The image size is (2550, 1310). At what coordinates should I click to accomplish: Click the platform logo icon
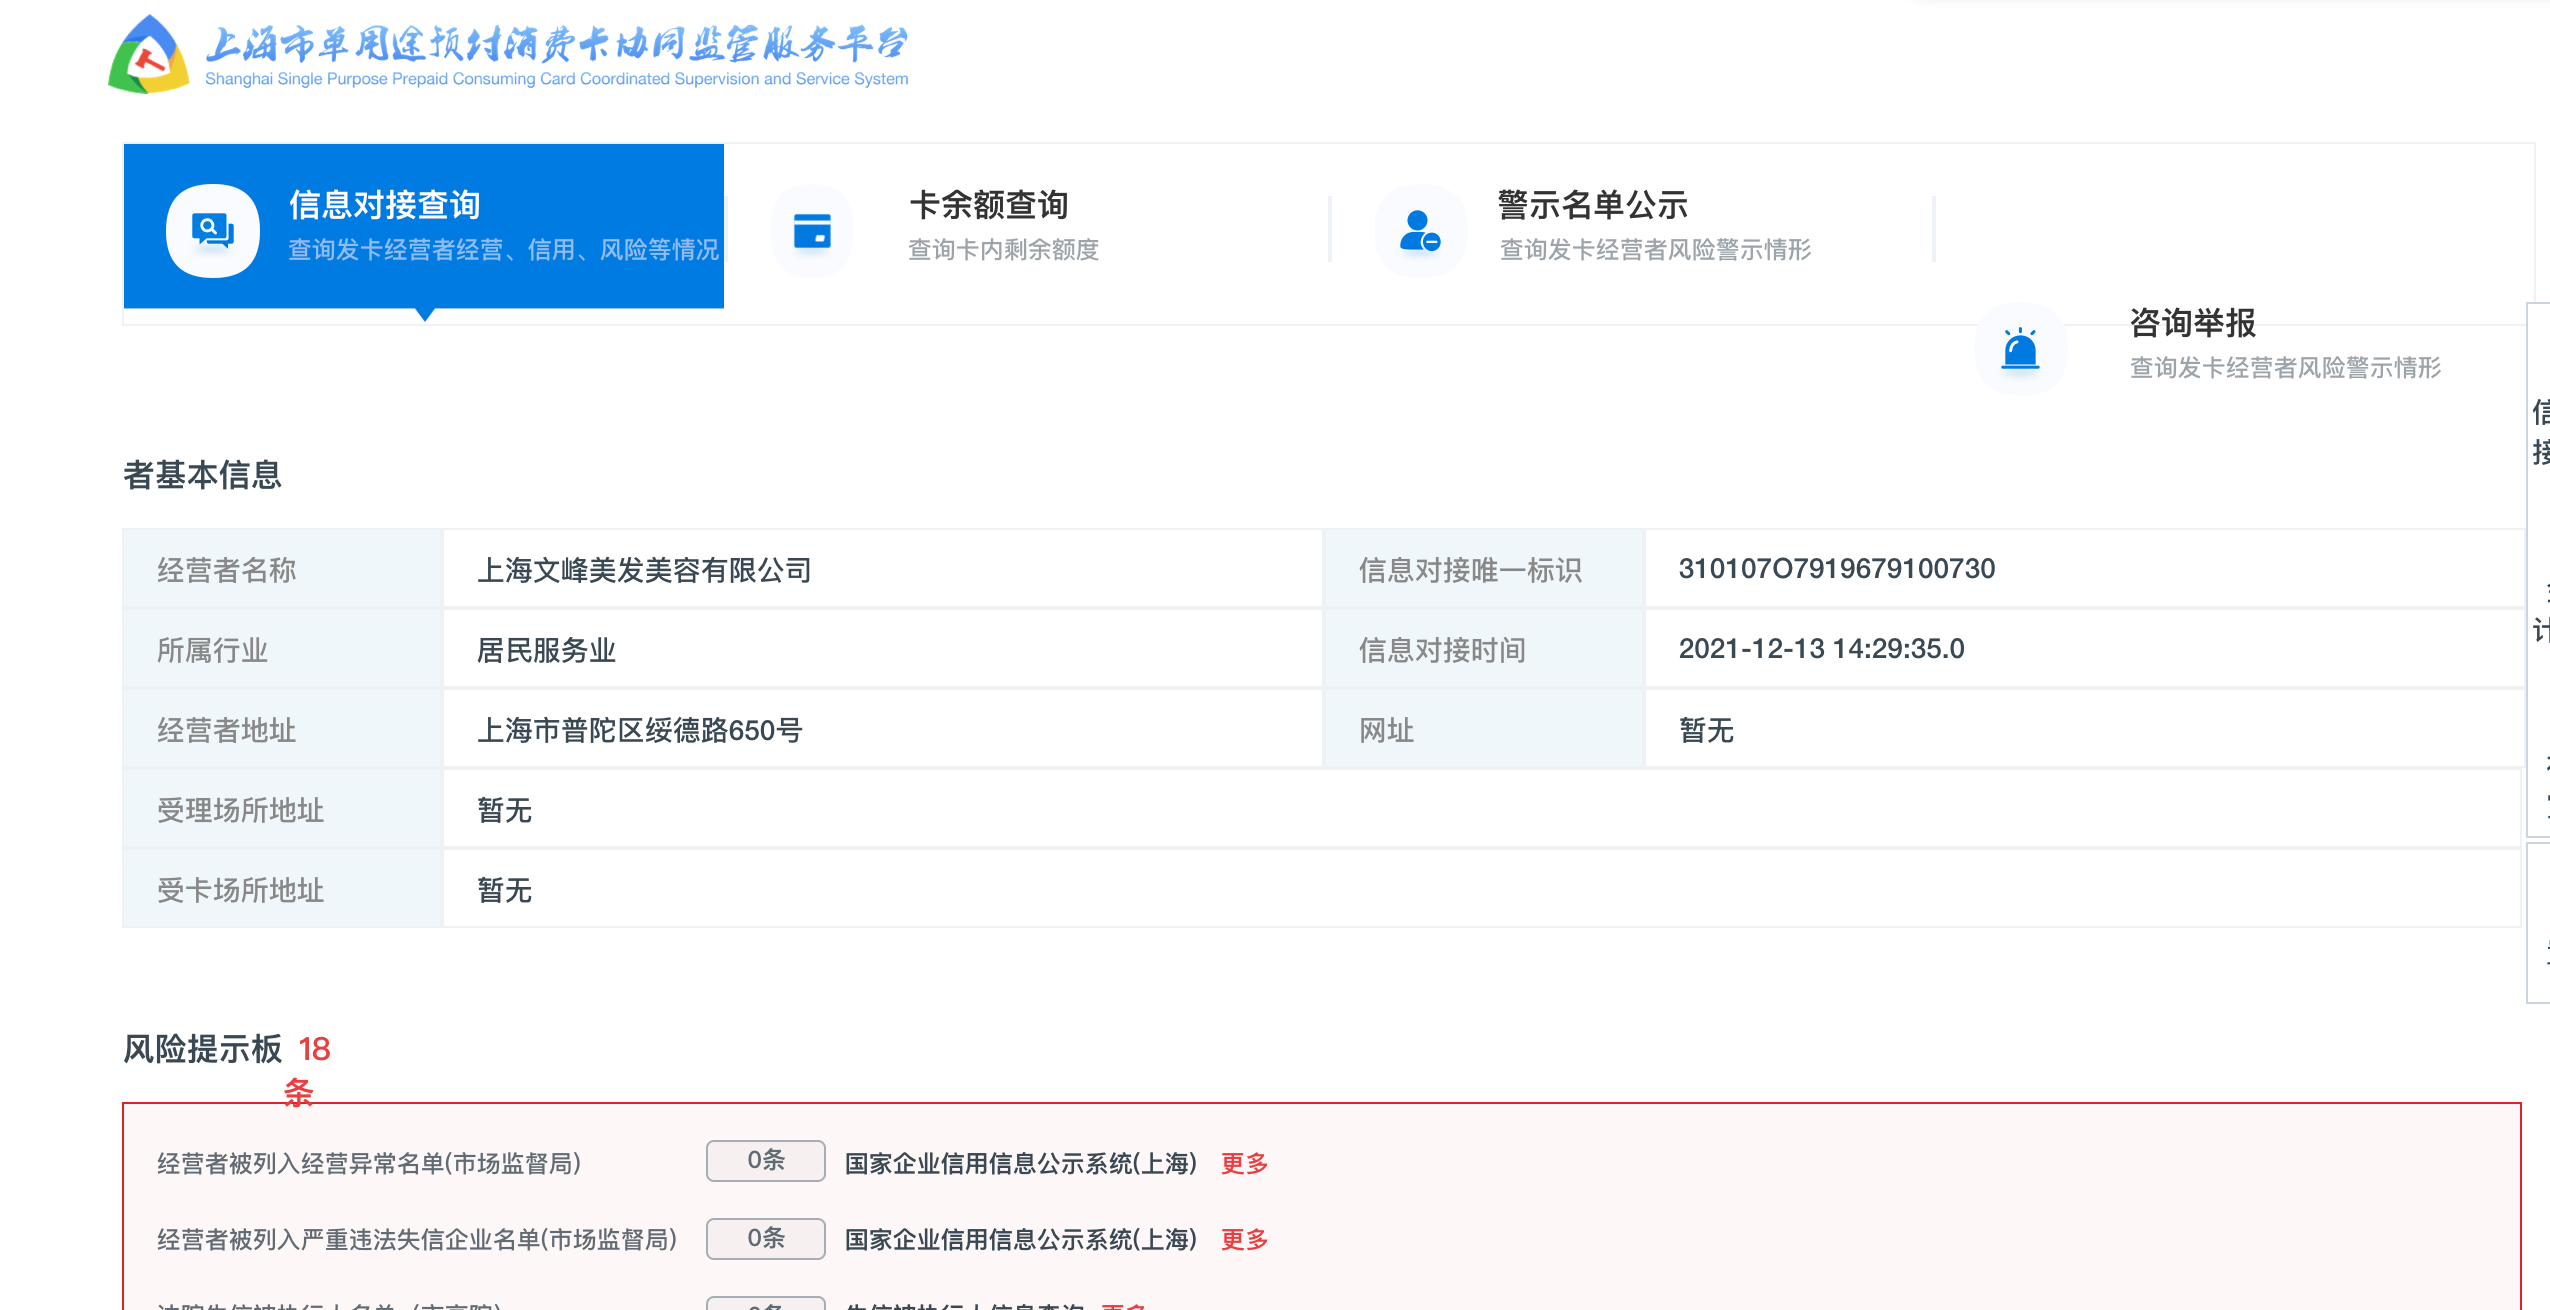[x=149, y=56]
